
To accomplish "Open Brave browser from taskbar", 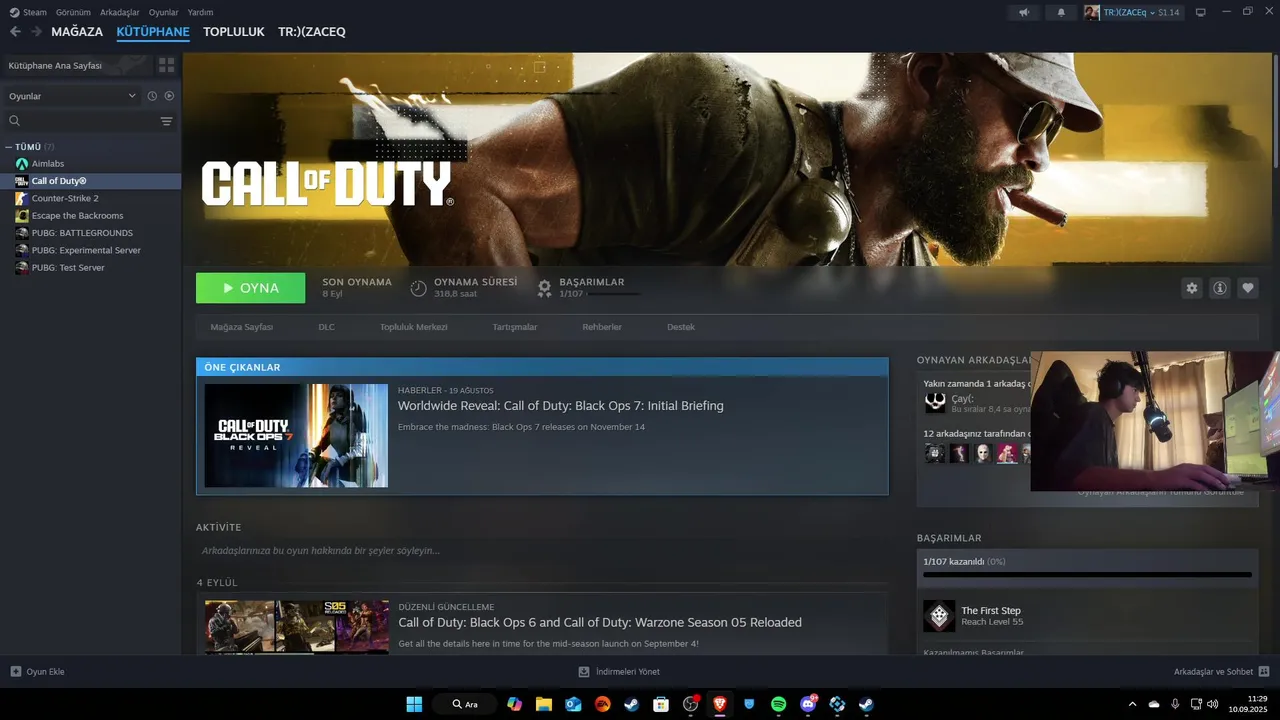I will point(720,704).
